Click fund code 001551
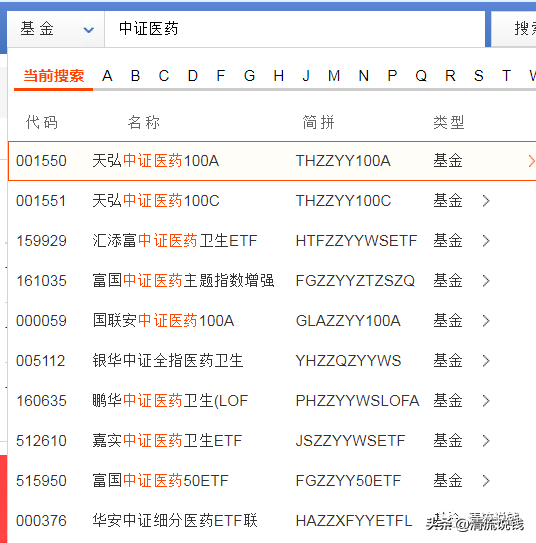The image size is (536, 543). coord(41,201)
